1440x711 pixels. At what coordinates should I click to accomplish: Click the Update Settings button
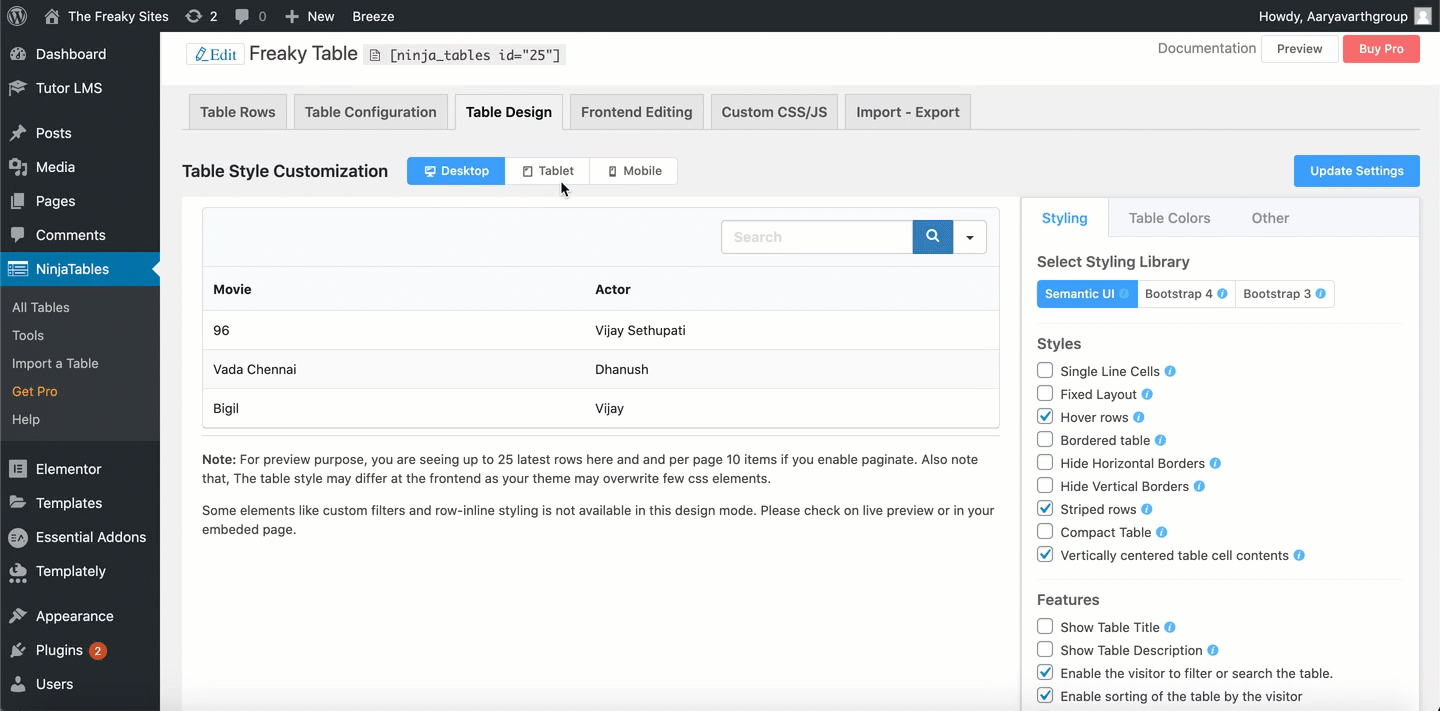pos(1357,171)
